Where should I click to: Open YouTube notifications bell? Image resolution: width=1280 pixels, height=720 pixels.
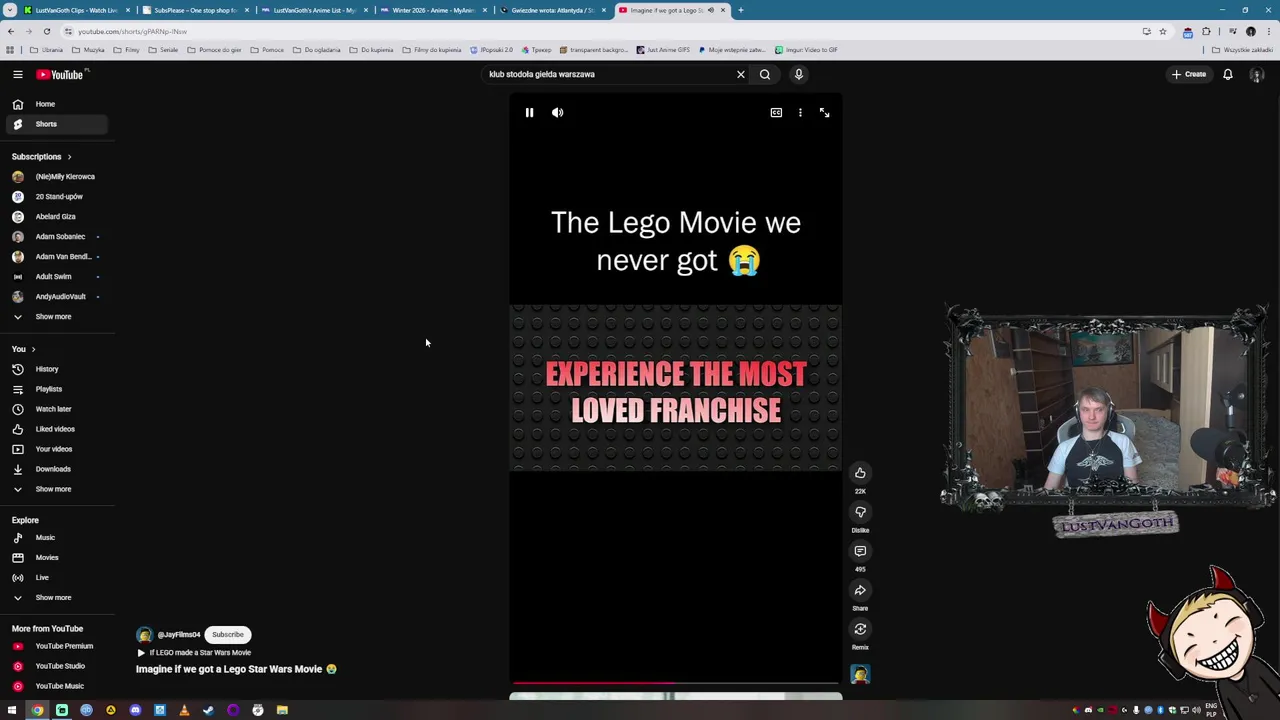coord(1228,74)
